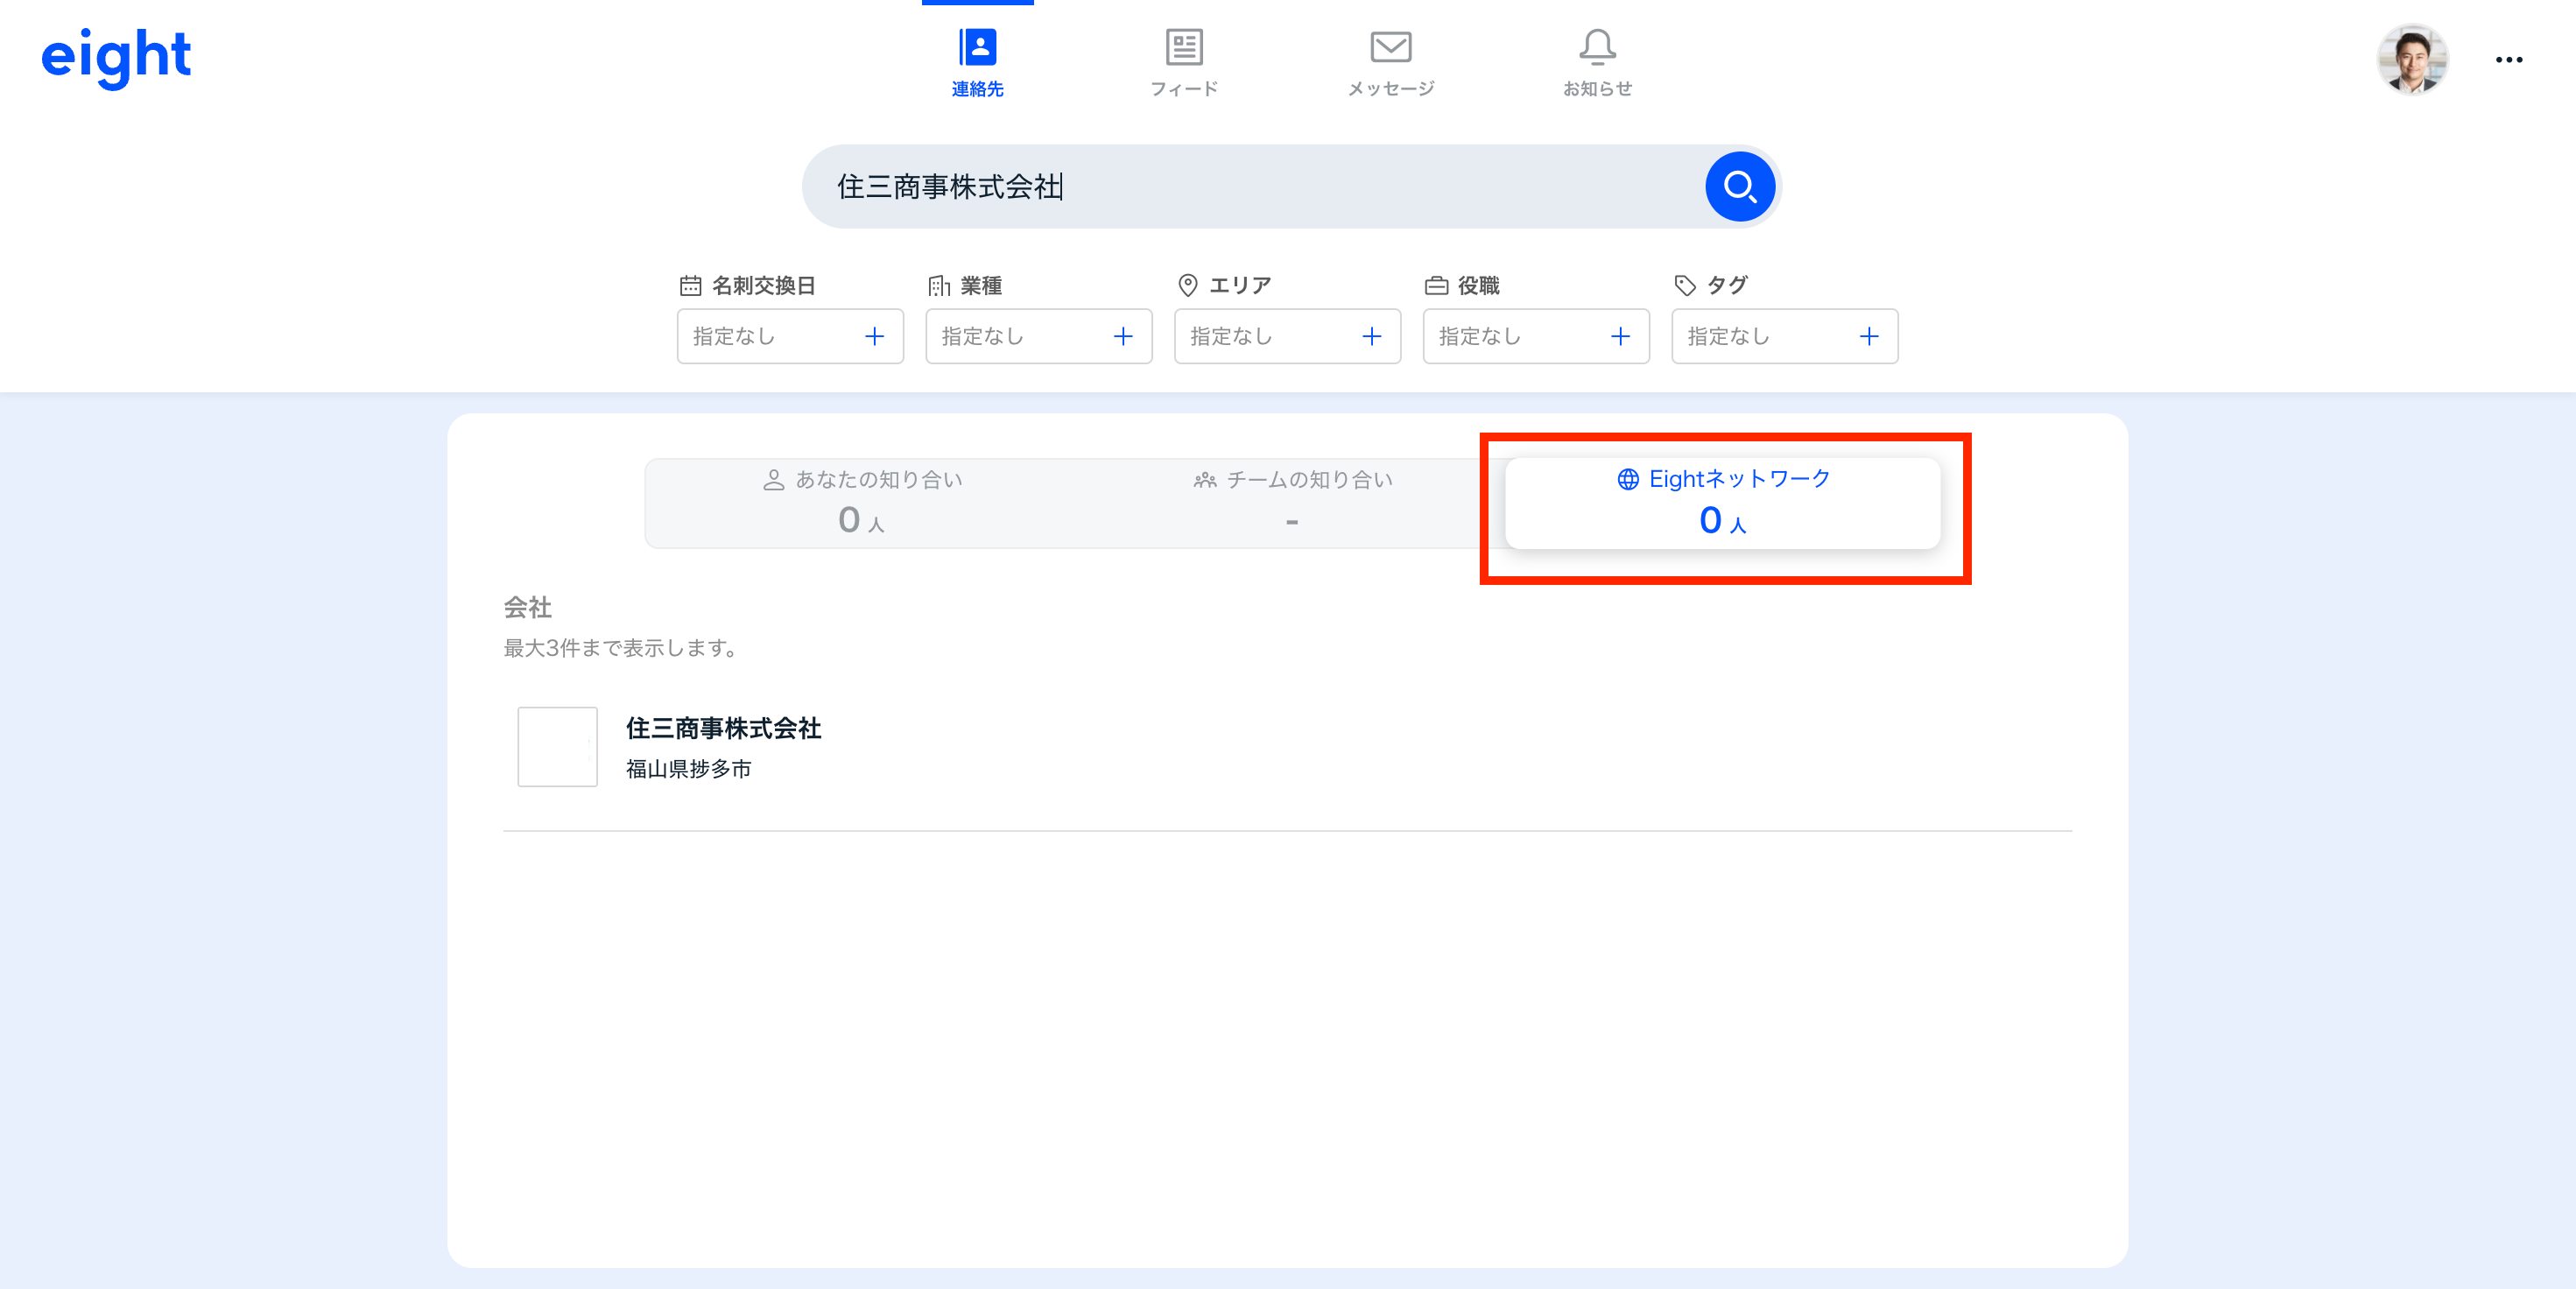
Task: Click the 最大3件まで表示します。 note
Action: click(621, 648)
